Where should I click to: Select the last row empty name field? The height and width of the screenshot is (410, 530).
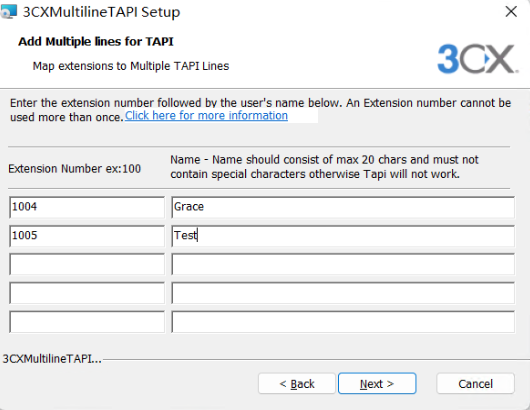click(x=343, y=322)
